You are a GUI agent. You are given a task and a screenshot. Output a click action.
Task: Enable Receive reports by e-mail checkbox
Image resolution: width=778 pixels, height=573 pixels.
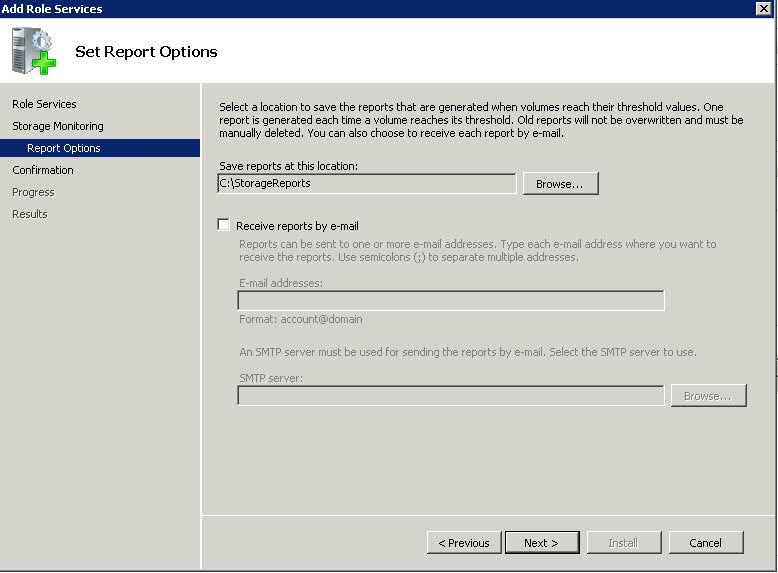click(x=224, y=225)
